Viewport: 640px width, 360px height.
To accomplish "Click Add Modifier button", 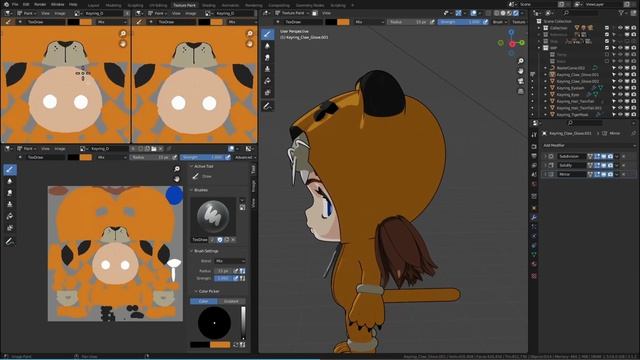I will 588,145.
